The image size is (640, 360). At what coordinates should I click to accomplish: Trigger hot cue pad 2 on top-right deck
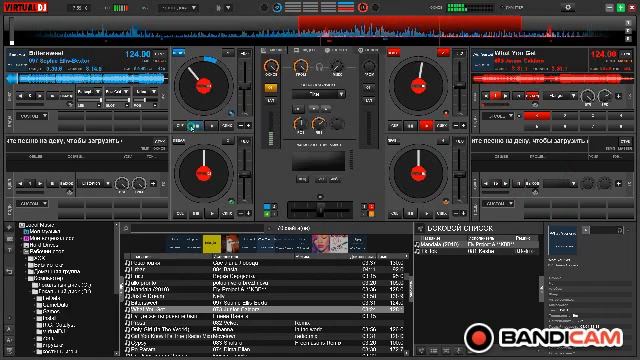coord(565,116)
